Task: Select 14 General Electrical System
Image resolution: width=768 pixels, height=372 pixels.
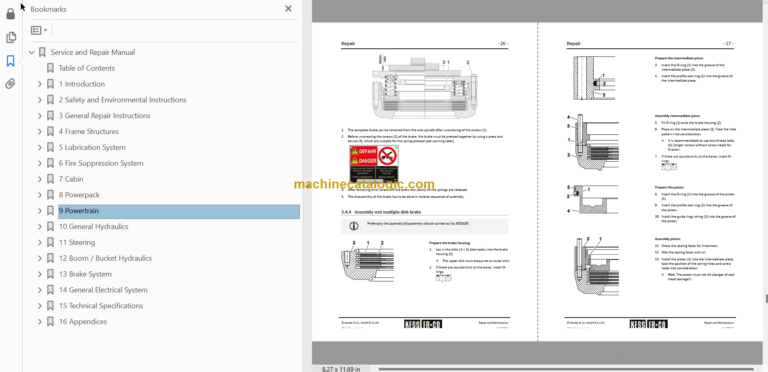Action: pyautogui.click(x=103, y=290)
